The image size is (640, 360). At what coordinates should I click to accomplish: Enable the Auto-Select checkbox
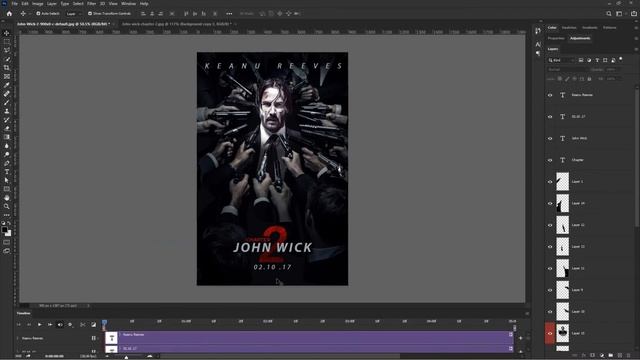(x=38, y=13)
